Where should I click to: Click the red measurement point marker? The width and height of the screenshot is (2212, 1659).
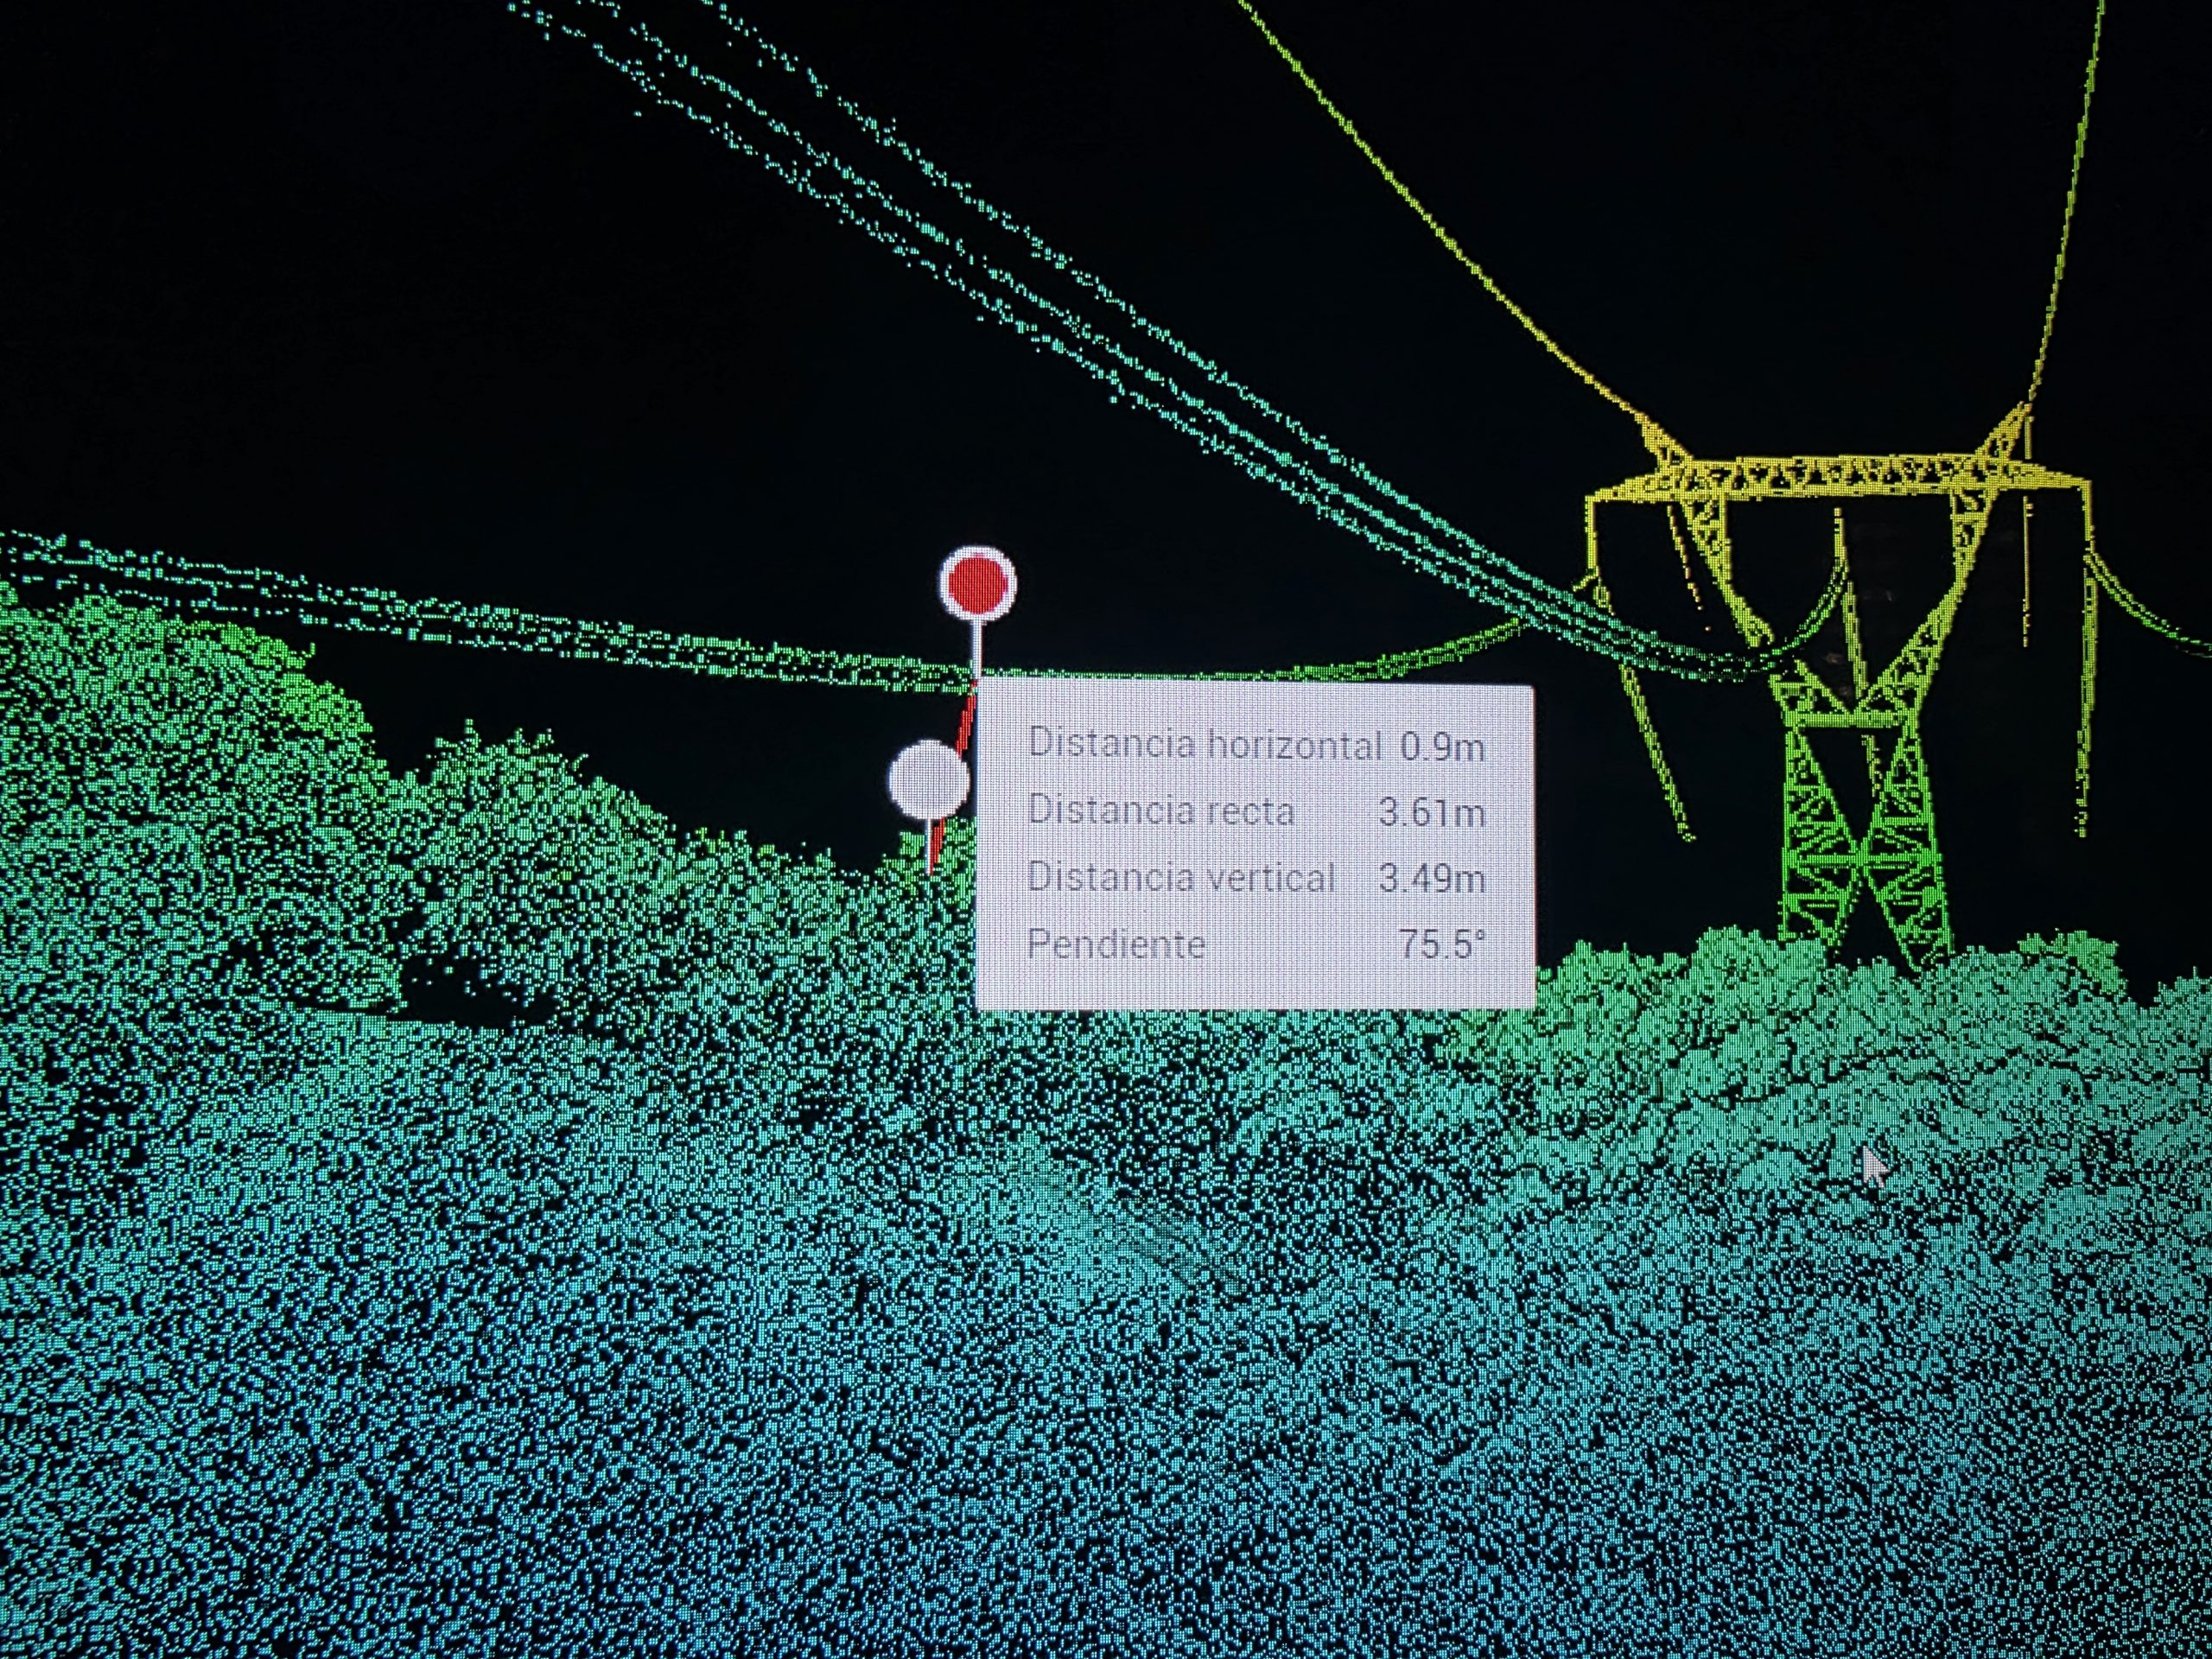pyautogui.click(x=977, y=582)
